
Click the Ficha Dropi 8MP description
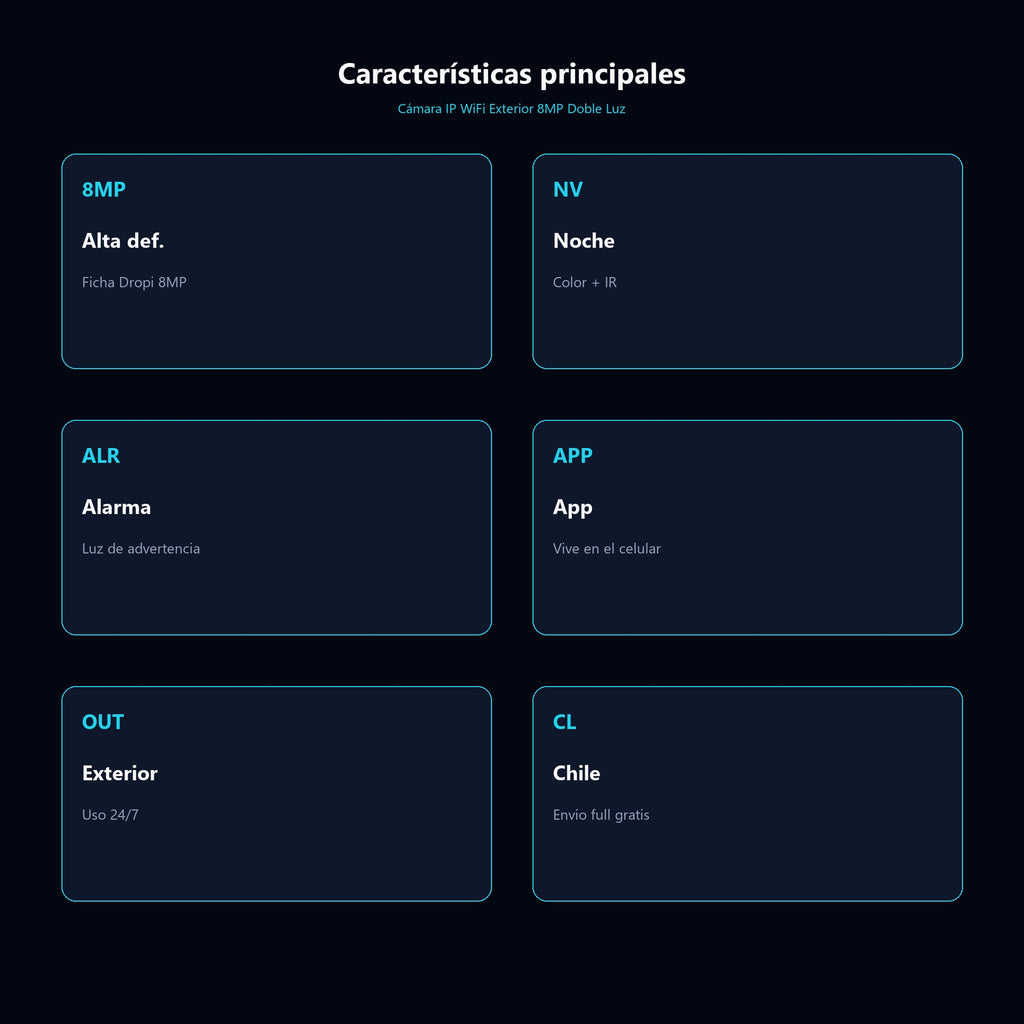click(x=134, y=282)
